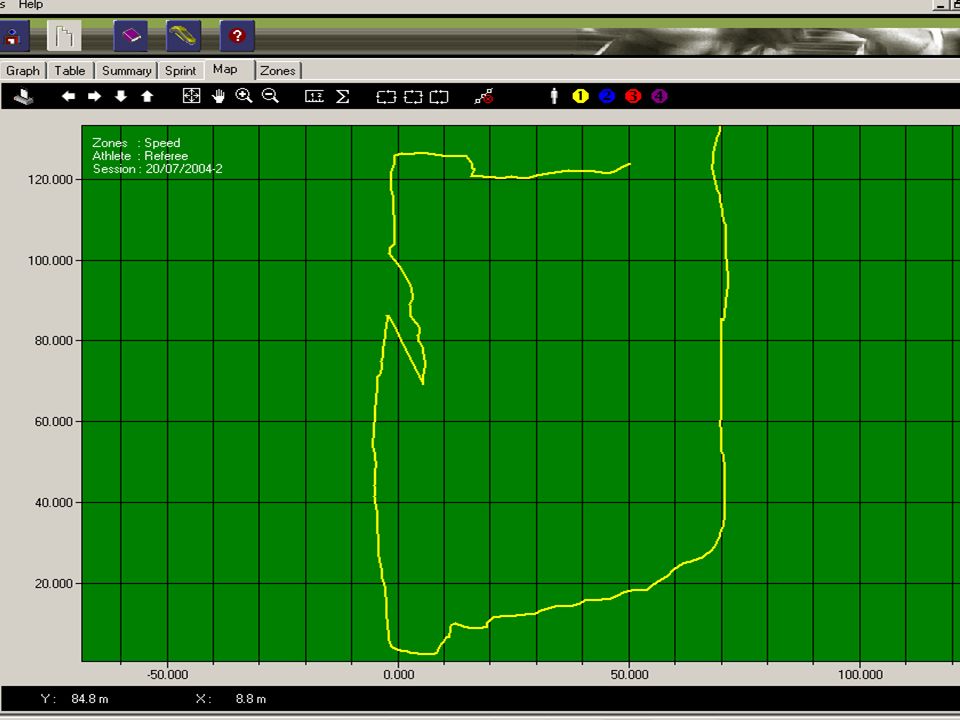Toggle the purple zone 4 circle

click(659, 96)
